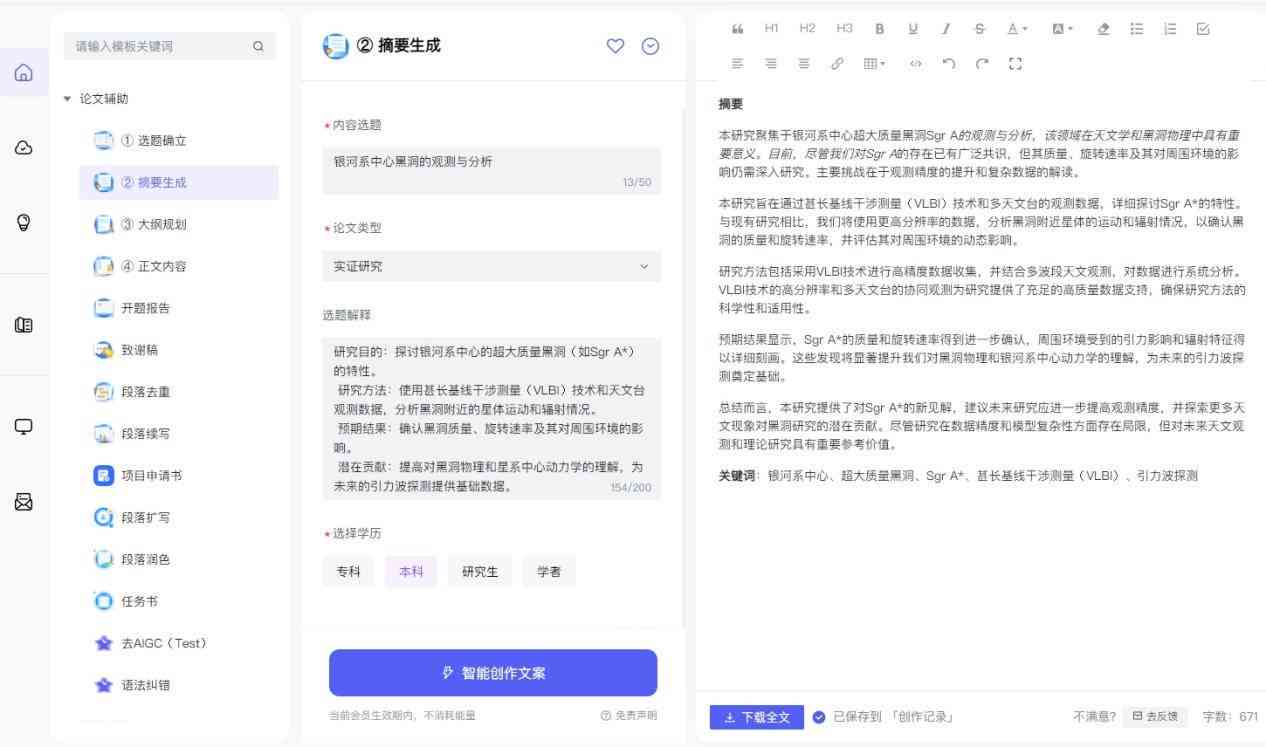The image size is (1266, 747).
Task: Open the 致谢稿 template
Action: tap(179, 350)
